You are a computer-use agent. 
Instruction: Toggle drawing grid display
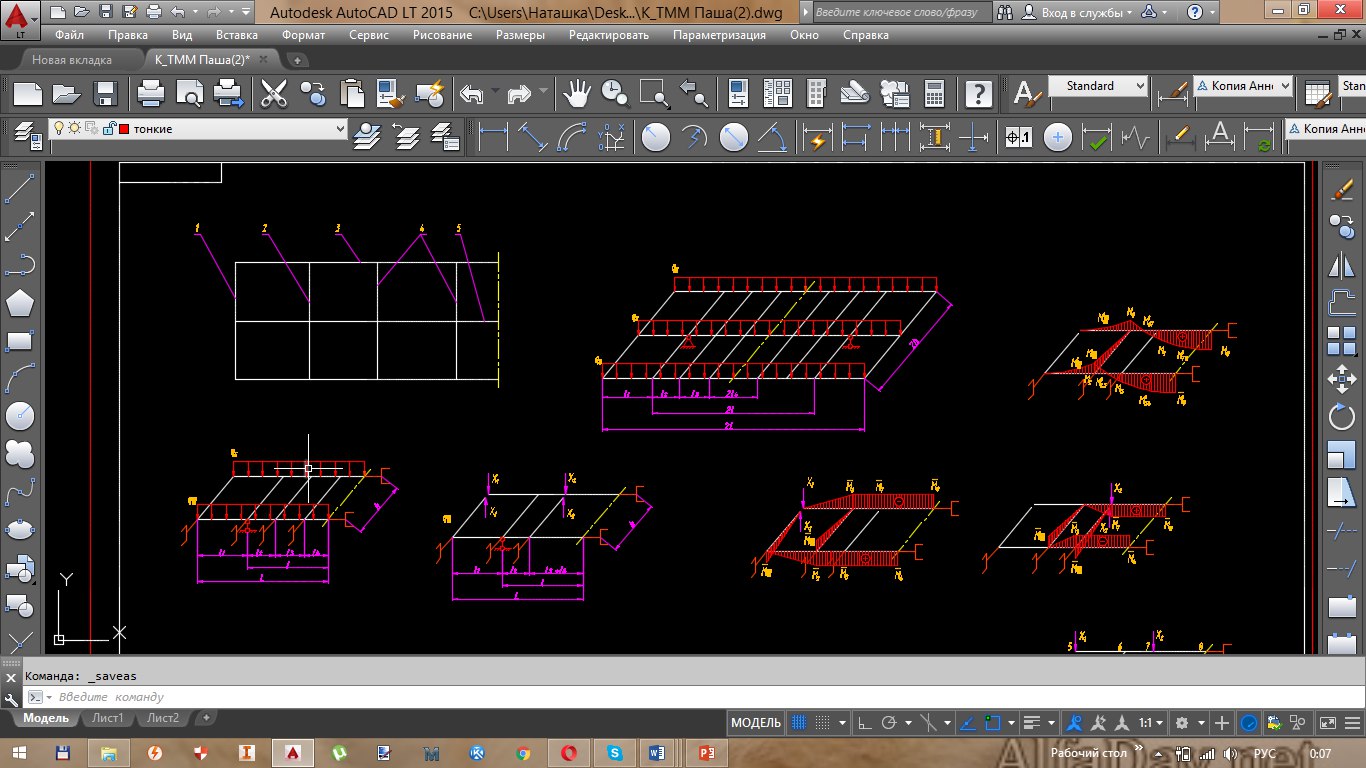[x=799, y=722]
